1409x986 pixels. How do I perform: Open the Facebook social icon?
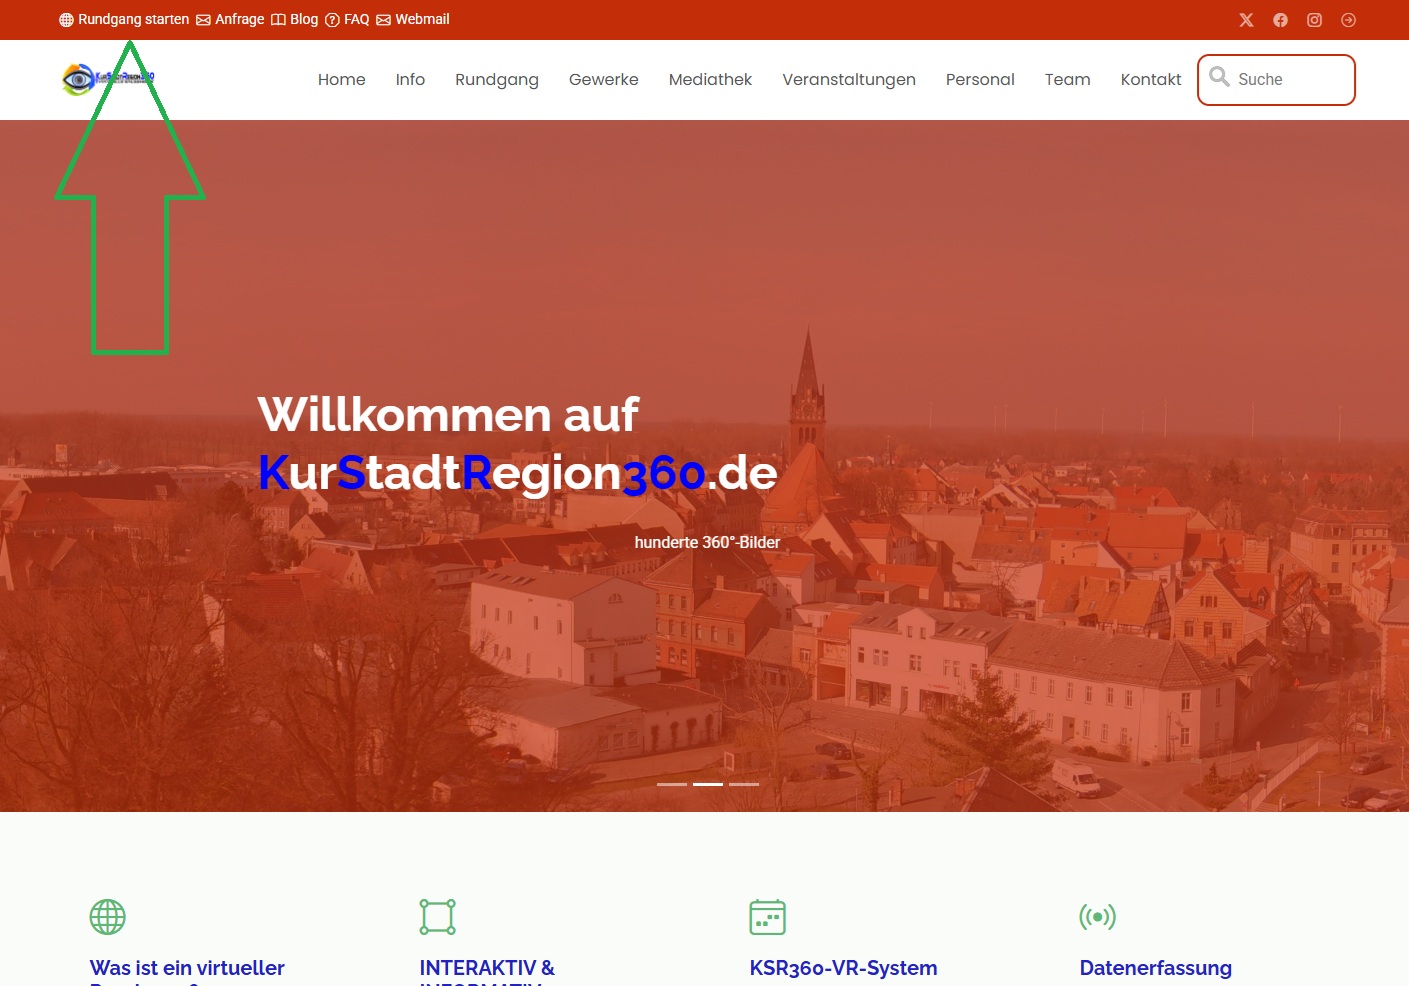[1280, 20]
